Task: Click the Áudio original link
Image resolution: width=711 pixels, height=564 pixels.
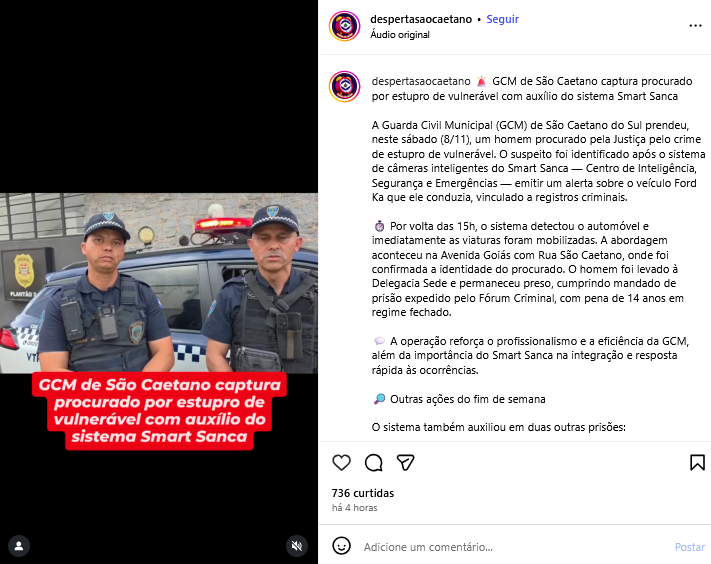Action: (x=399, y=34)
